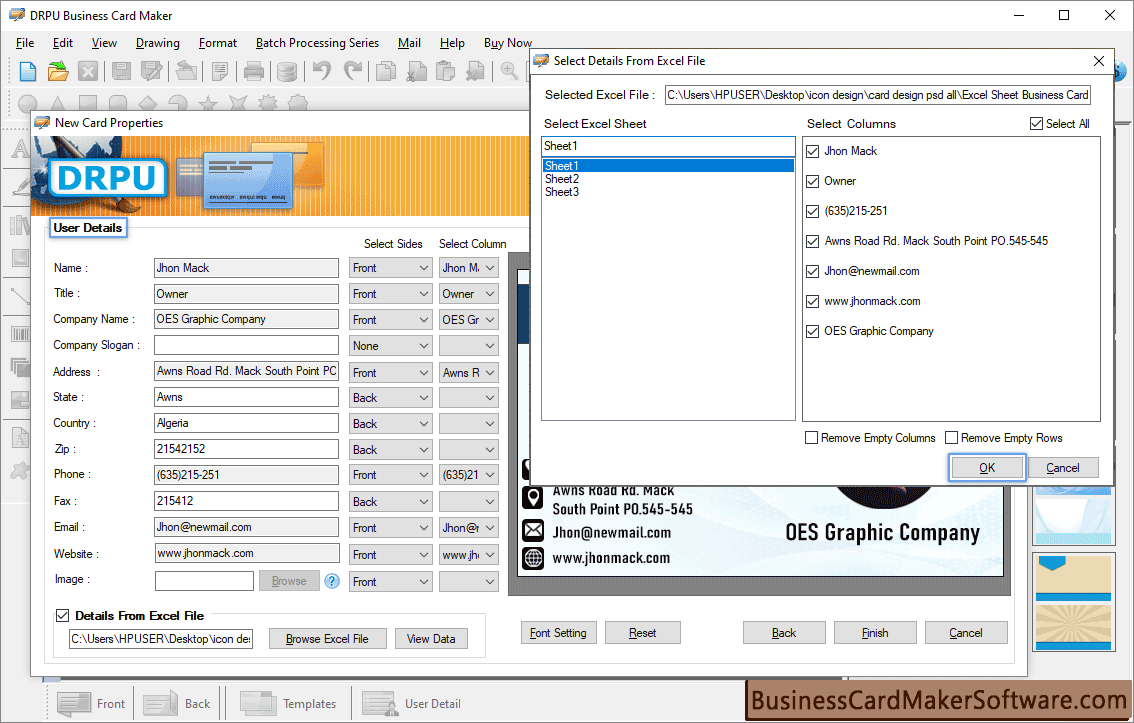Viewport: 1134px width, 723px height.
Task: Open the Phone row Select Column dropdown
Action: click(x=469, y=475)
